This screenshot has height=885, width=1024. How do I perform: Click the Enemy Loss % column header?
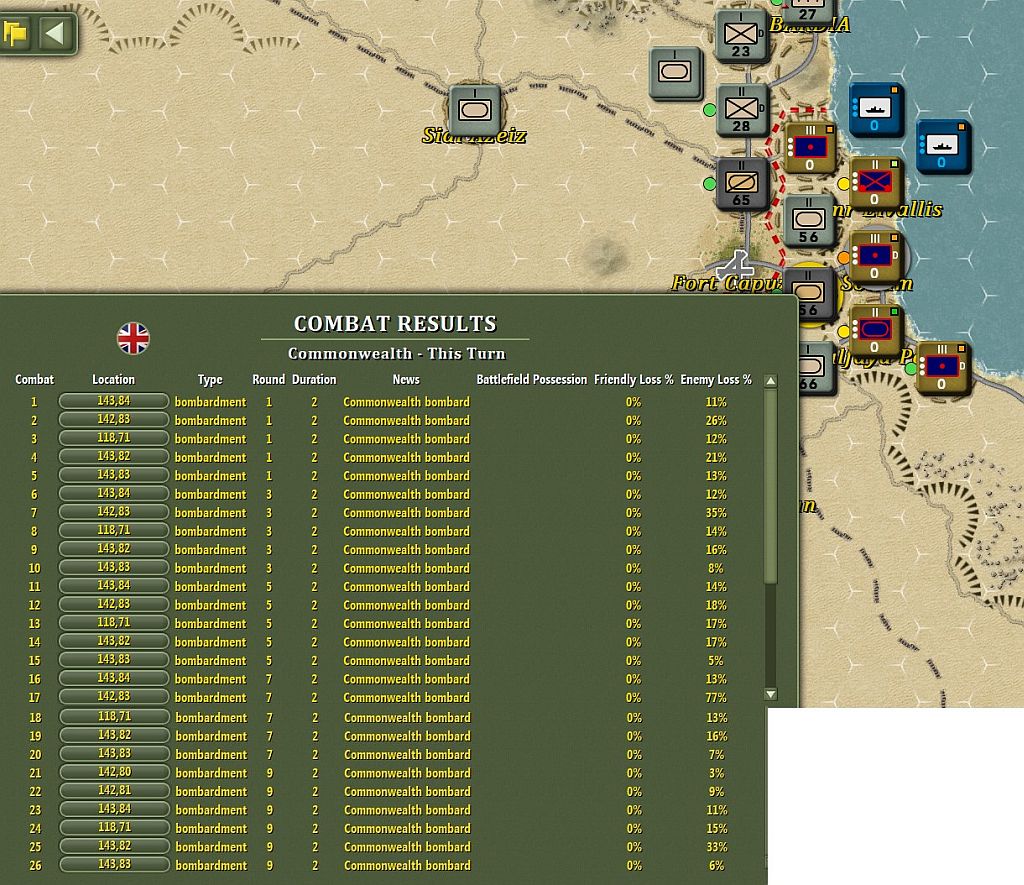(x=716, y=379)
